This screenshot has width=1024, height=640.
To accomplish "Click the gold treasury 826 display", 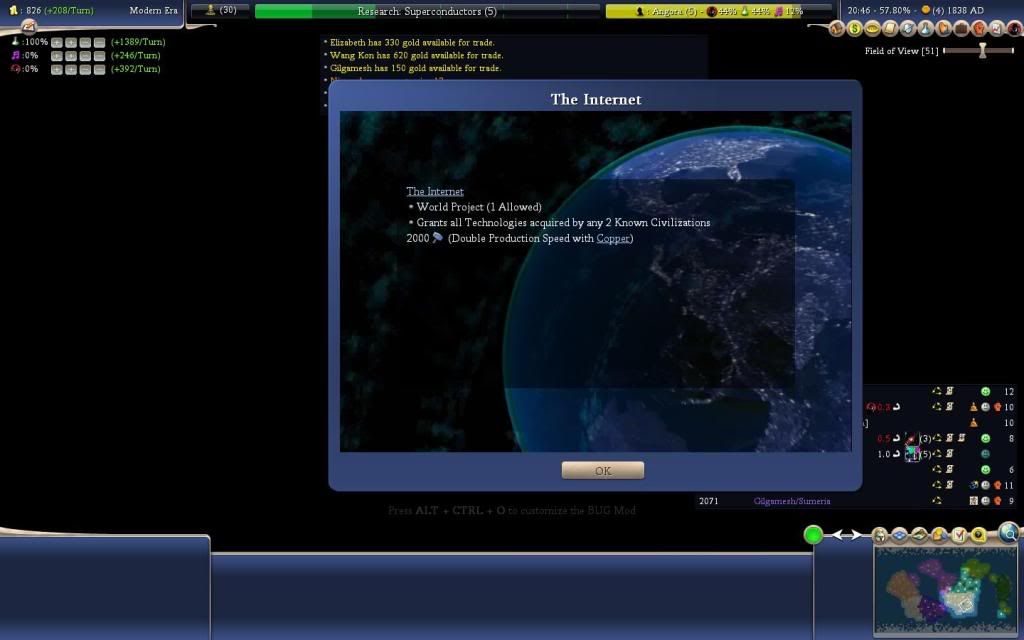I will [51, 10].
